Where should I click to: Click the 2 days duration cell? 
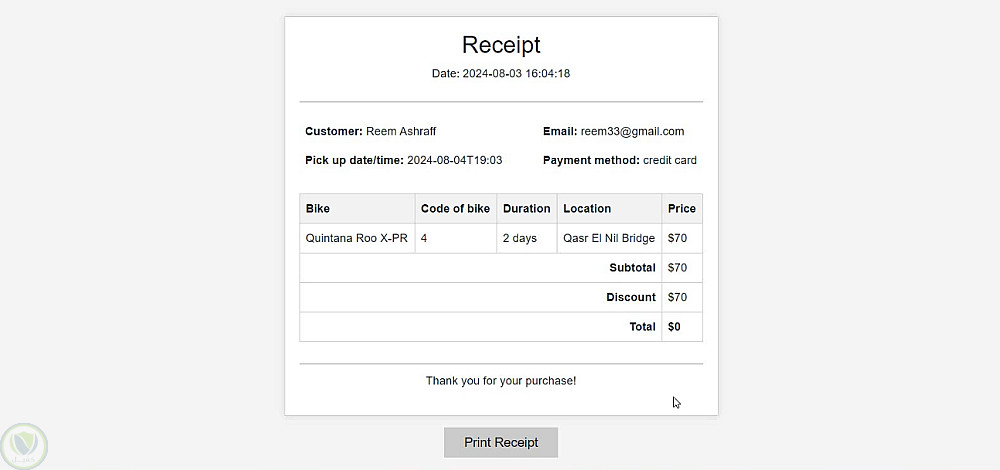coord(520,238)
